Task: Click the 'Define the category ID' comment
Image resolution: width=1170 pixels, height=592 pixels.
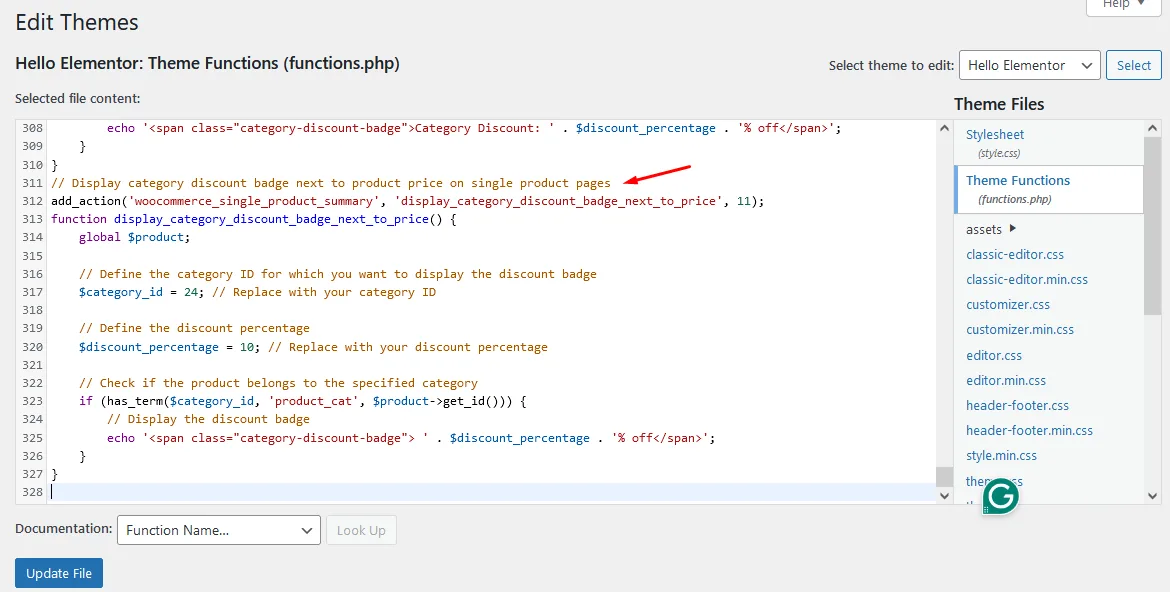Action: (337, 274)
